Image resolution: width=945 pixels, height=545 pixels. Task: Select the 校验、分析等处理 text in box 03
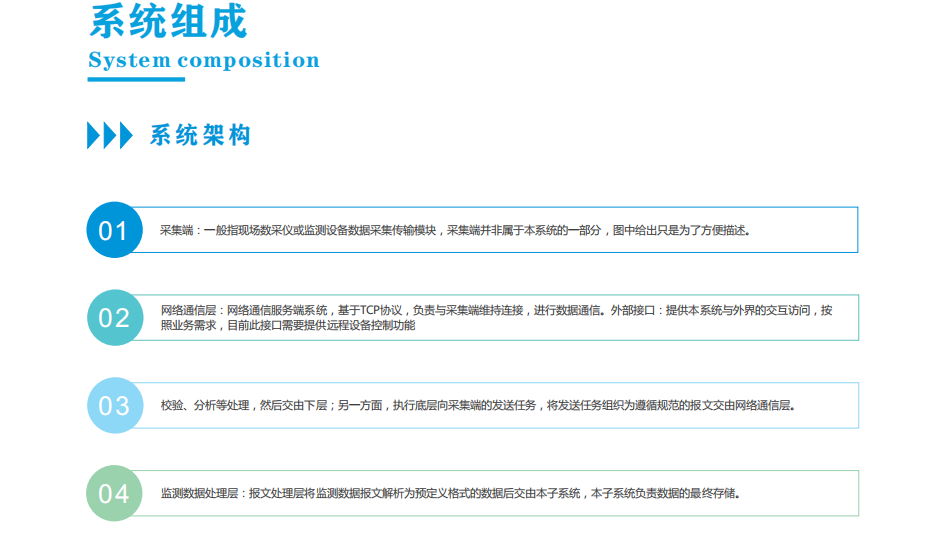tap(478, 406)
